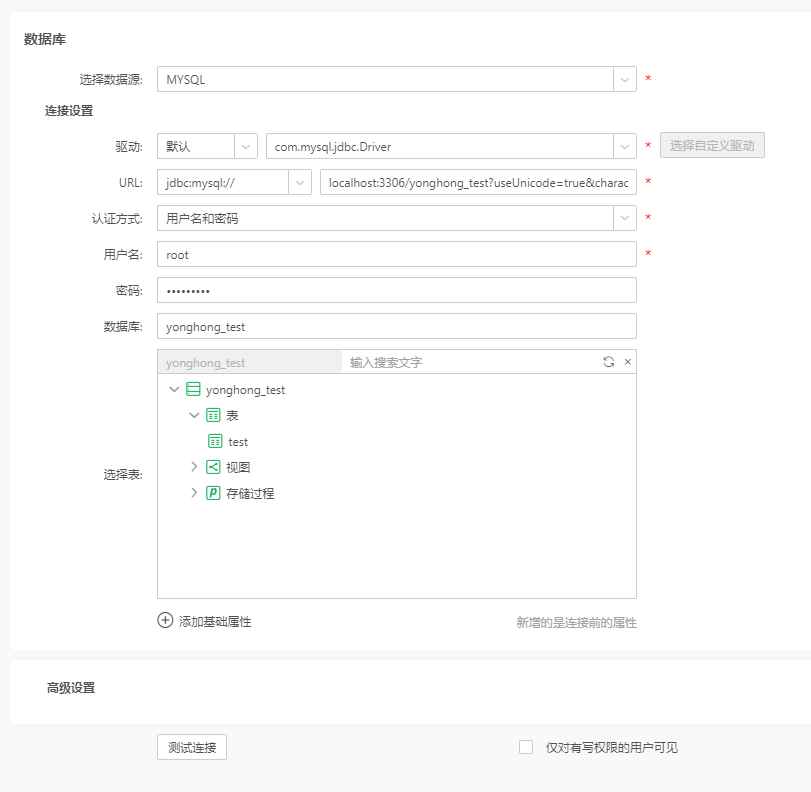
Task: Click the greyed yonghong_test schema selector
Action: (x=250, y=362)
